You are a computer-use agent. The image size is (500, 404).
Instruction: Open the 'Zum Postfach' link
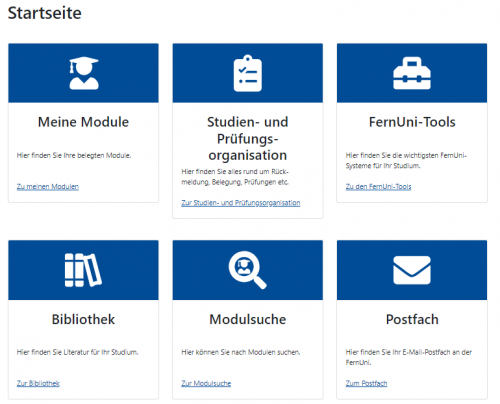366,383
